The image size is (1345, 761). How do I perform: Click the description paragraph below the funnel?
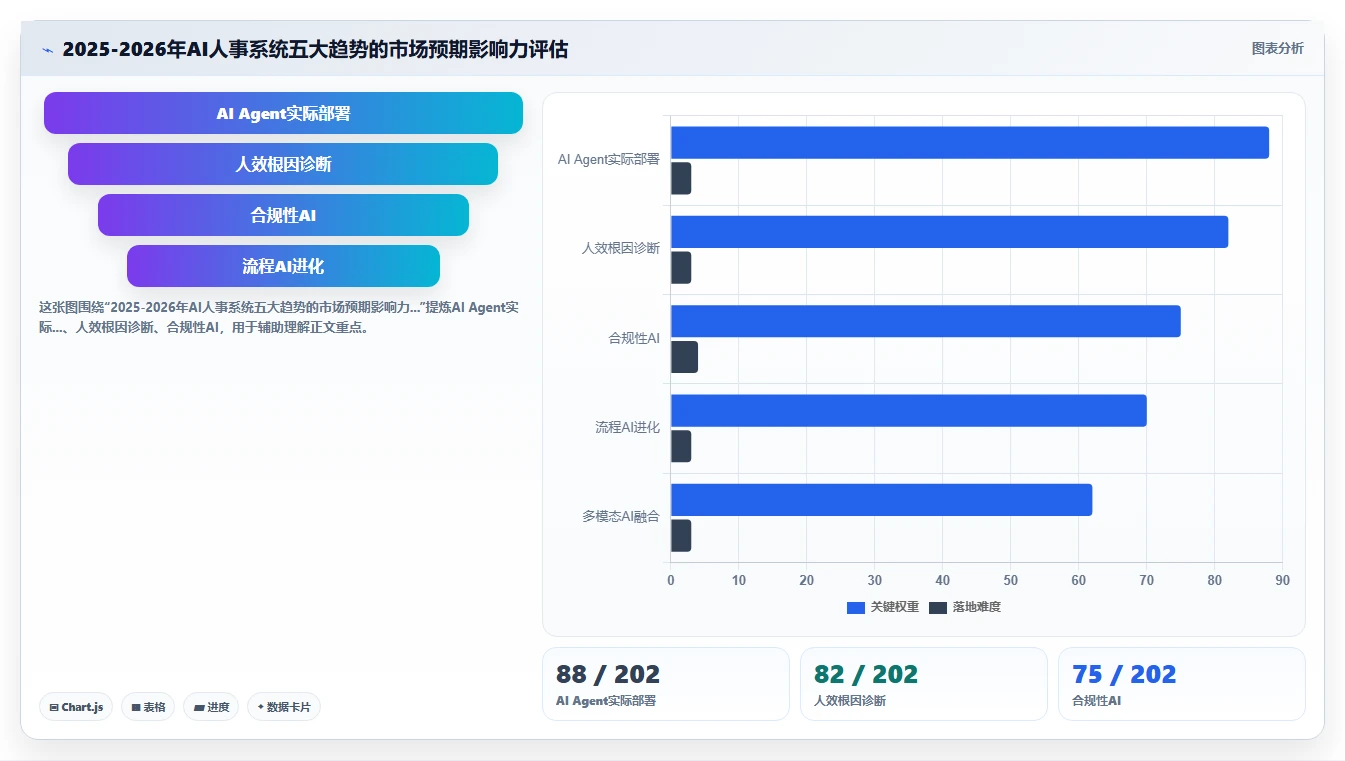[x=279, y=317]
